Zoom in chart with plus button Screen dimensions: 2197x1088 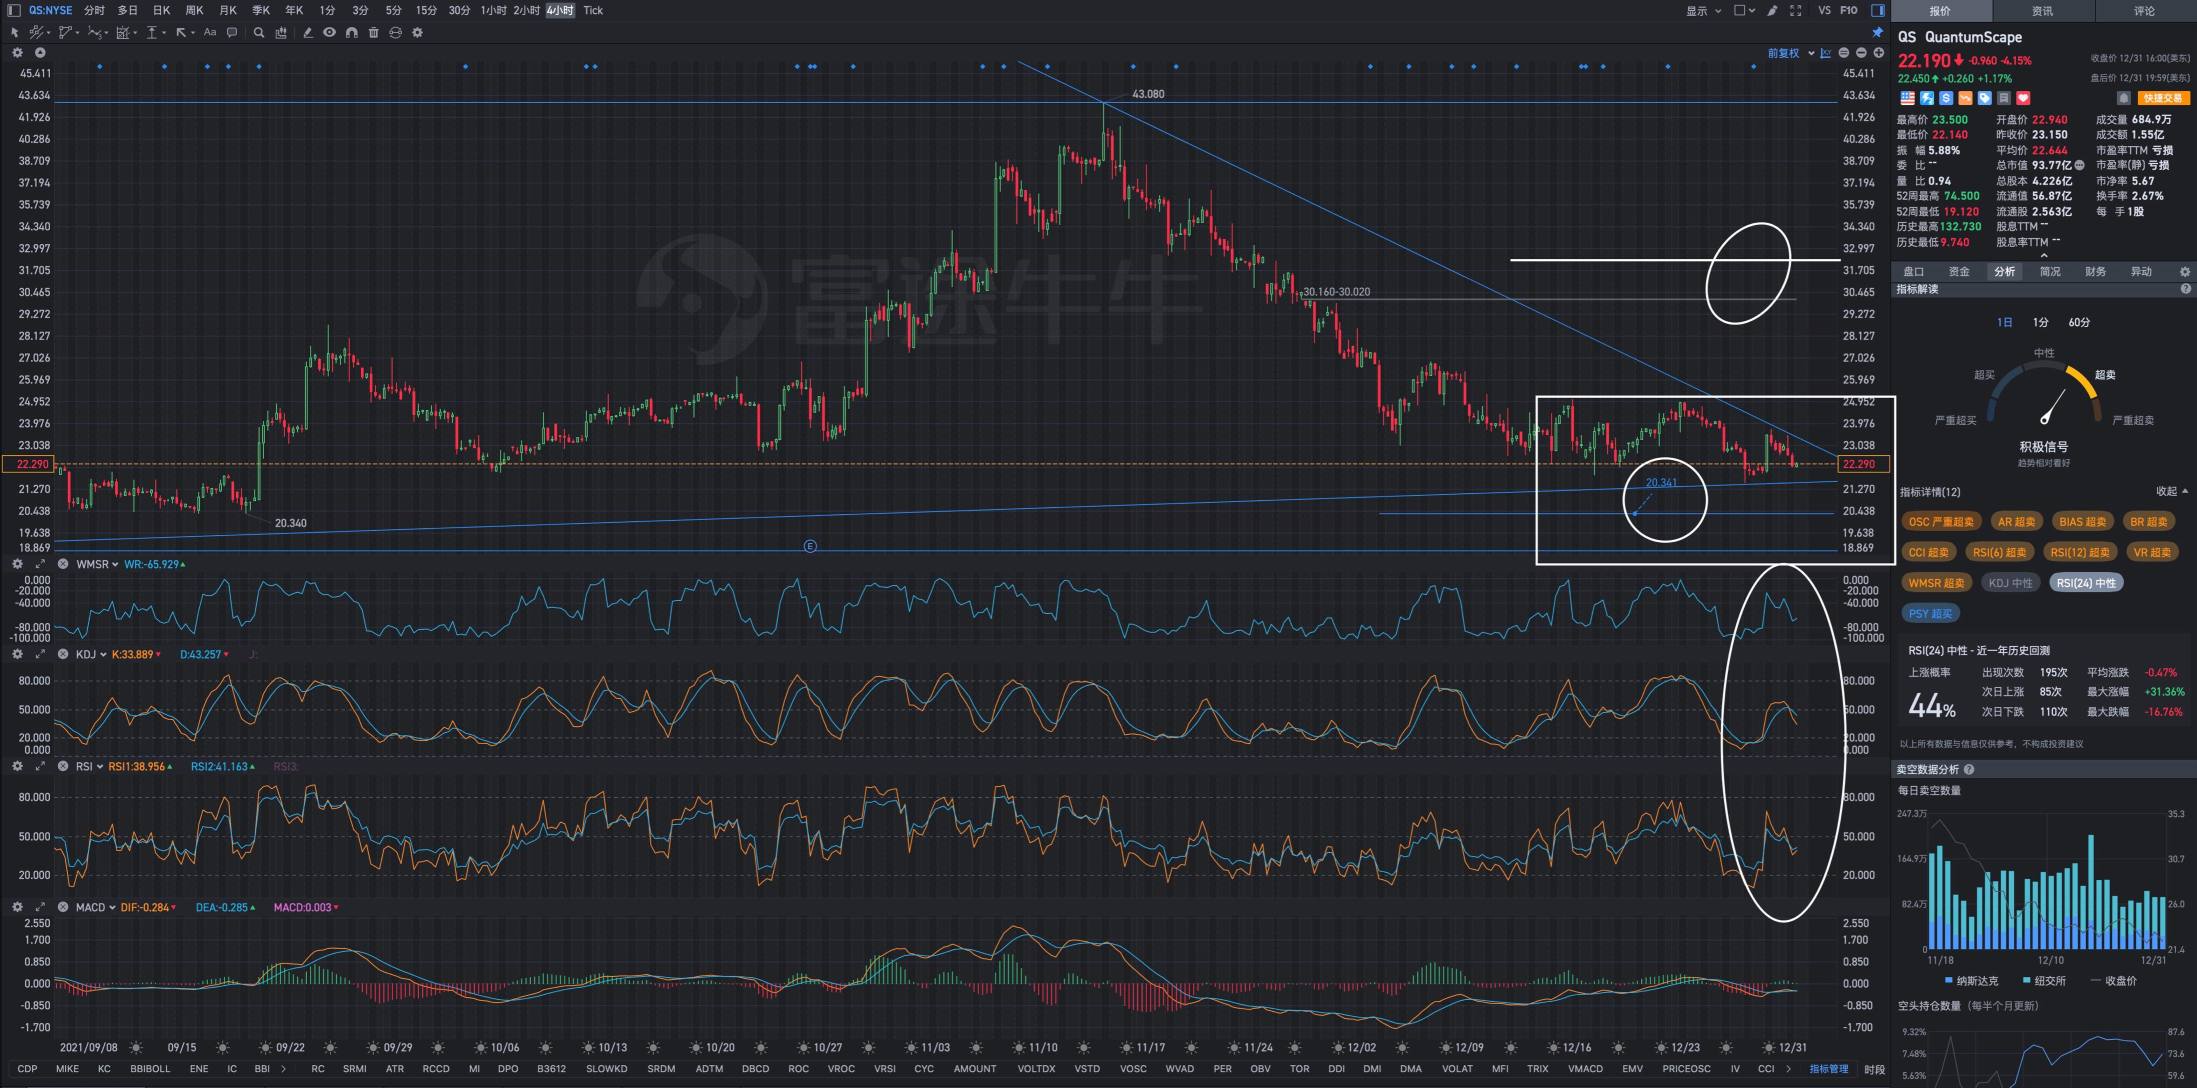click(x=1879, y=53)
